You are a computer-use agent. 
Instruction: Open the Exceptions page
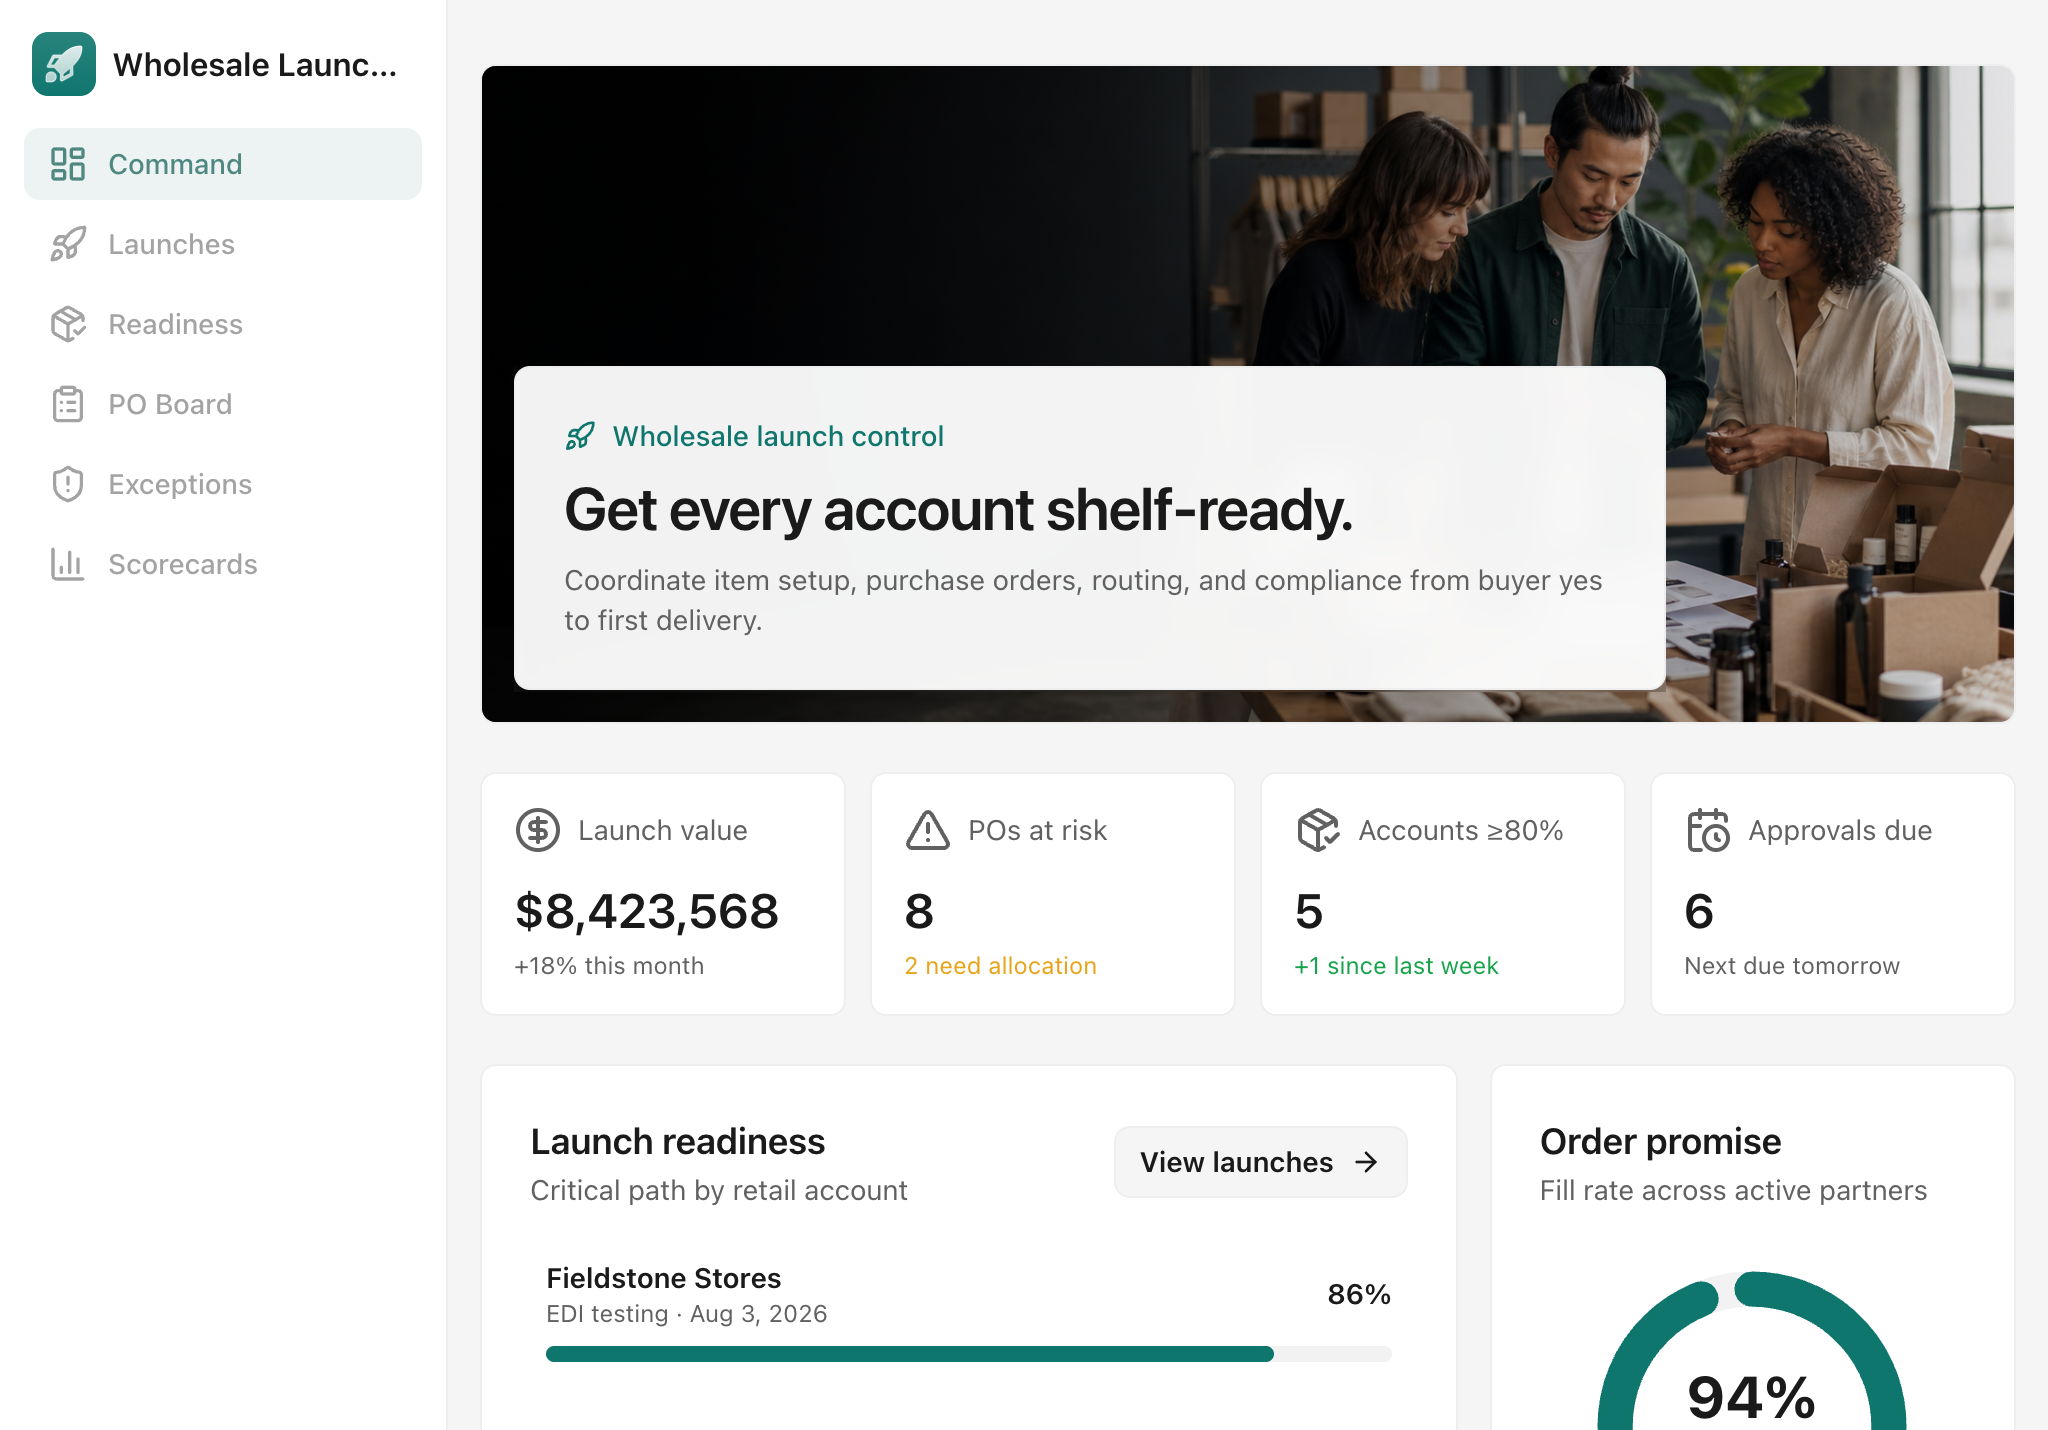223,484
